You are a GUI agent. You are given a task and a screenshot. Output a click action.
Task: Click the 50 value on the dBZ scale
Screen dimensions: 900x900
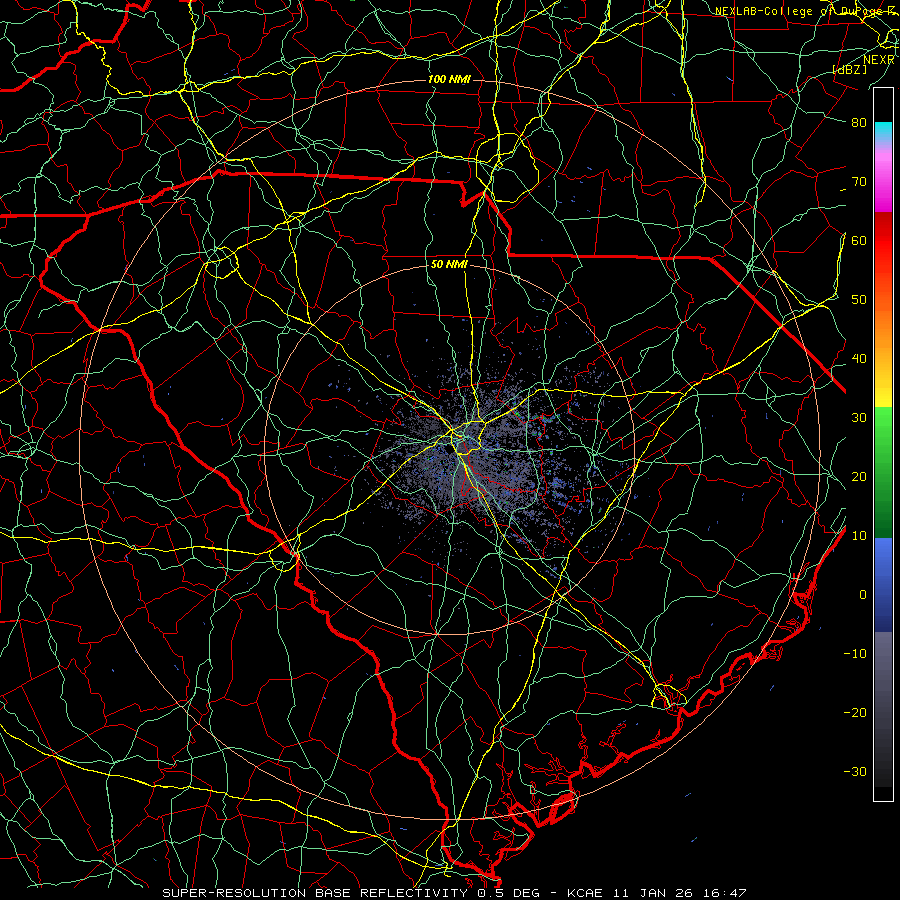pyautogui.click(x=859, y=300)
